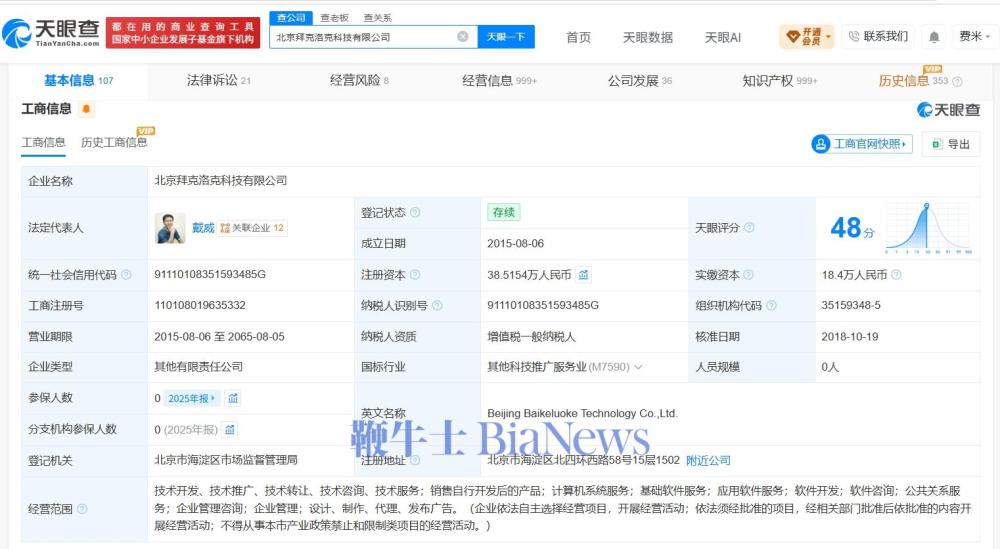This screenshot has width=1000, height=549.
Task: Click help icon beside 注册资本 label
Action: (x=415, y=275)
